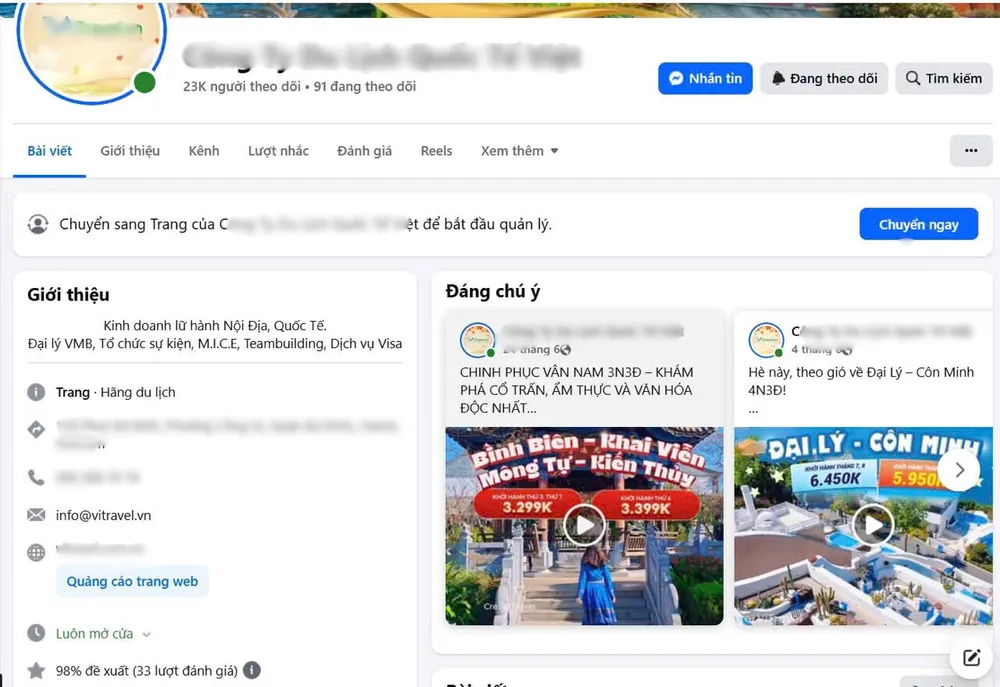Open the 23K người theo dõi followers link

[242, 87]
